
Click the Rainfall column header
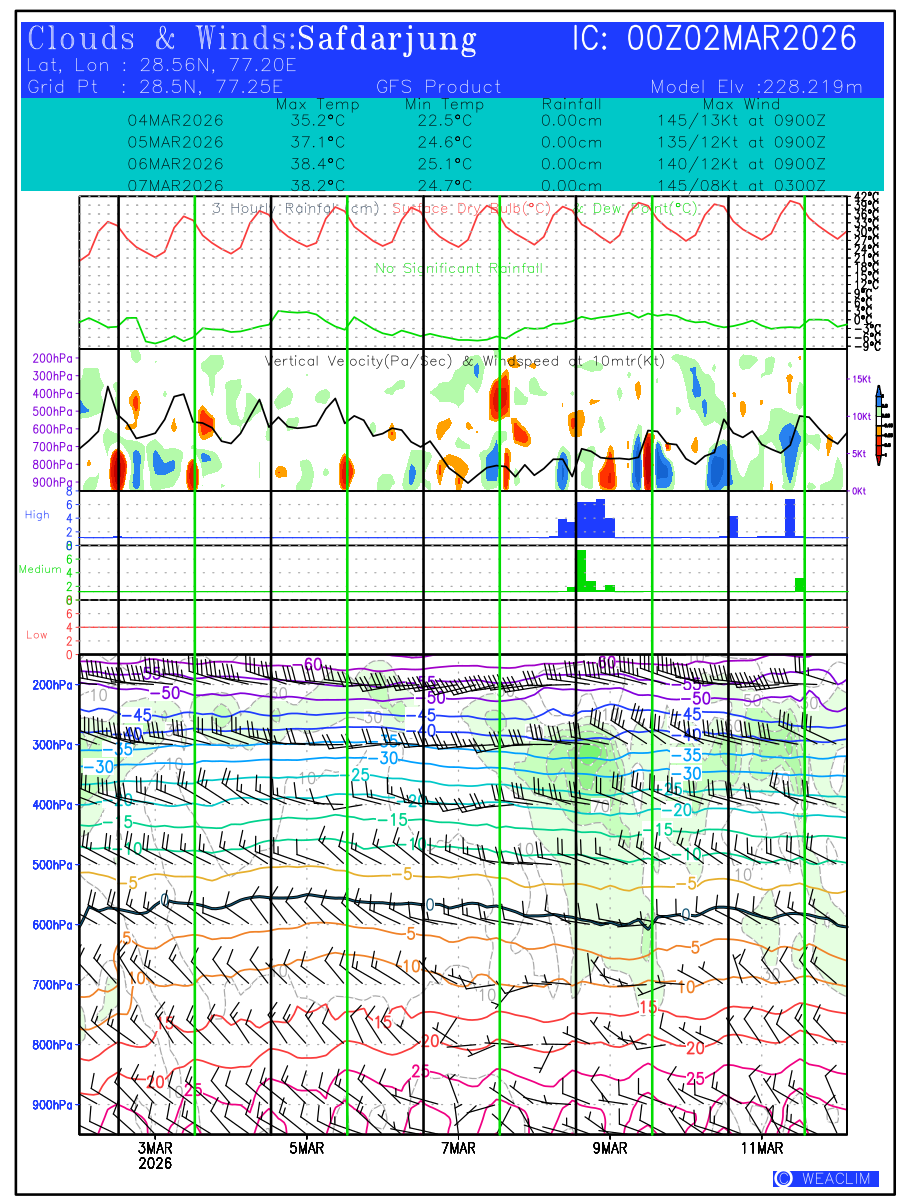(x=571, y=104)
